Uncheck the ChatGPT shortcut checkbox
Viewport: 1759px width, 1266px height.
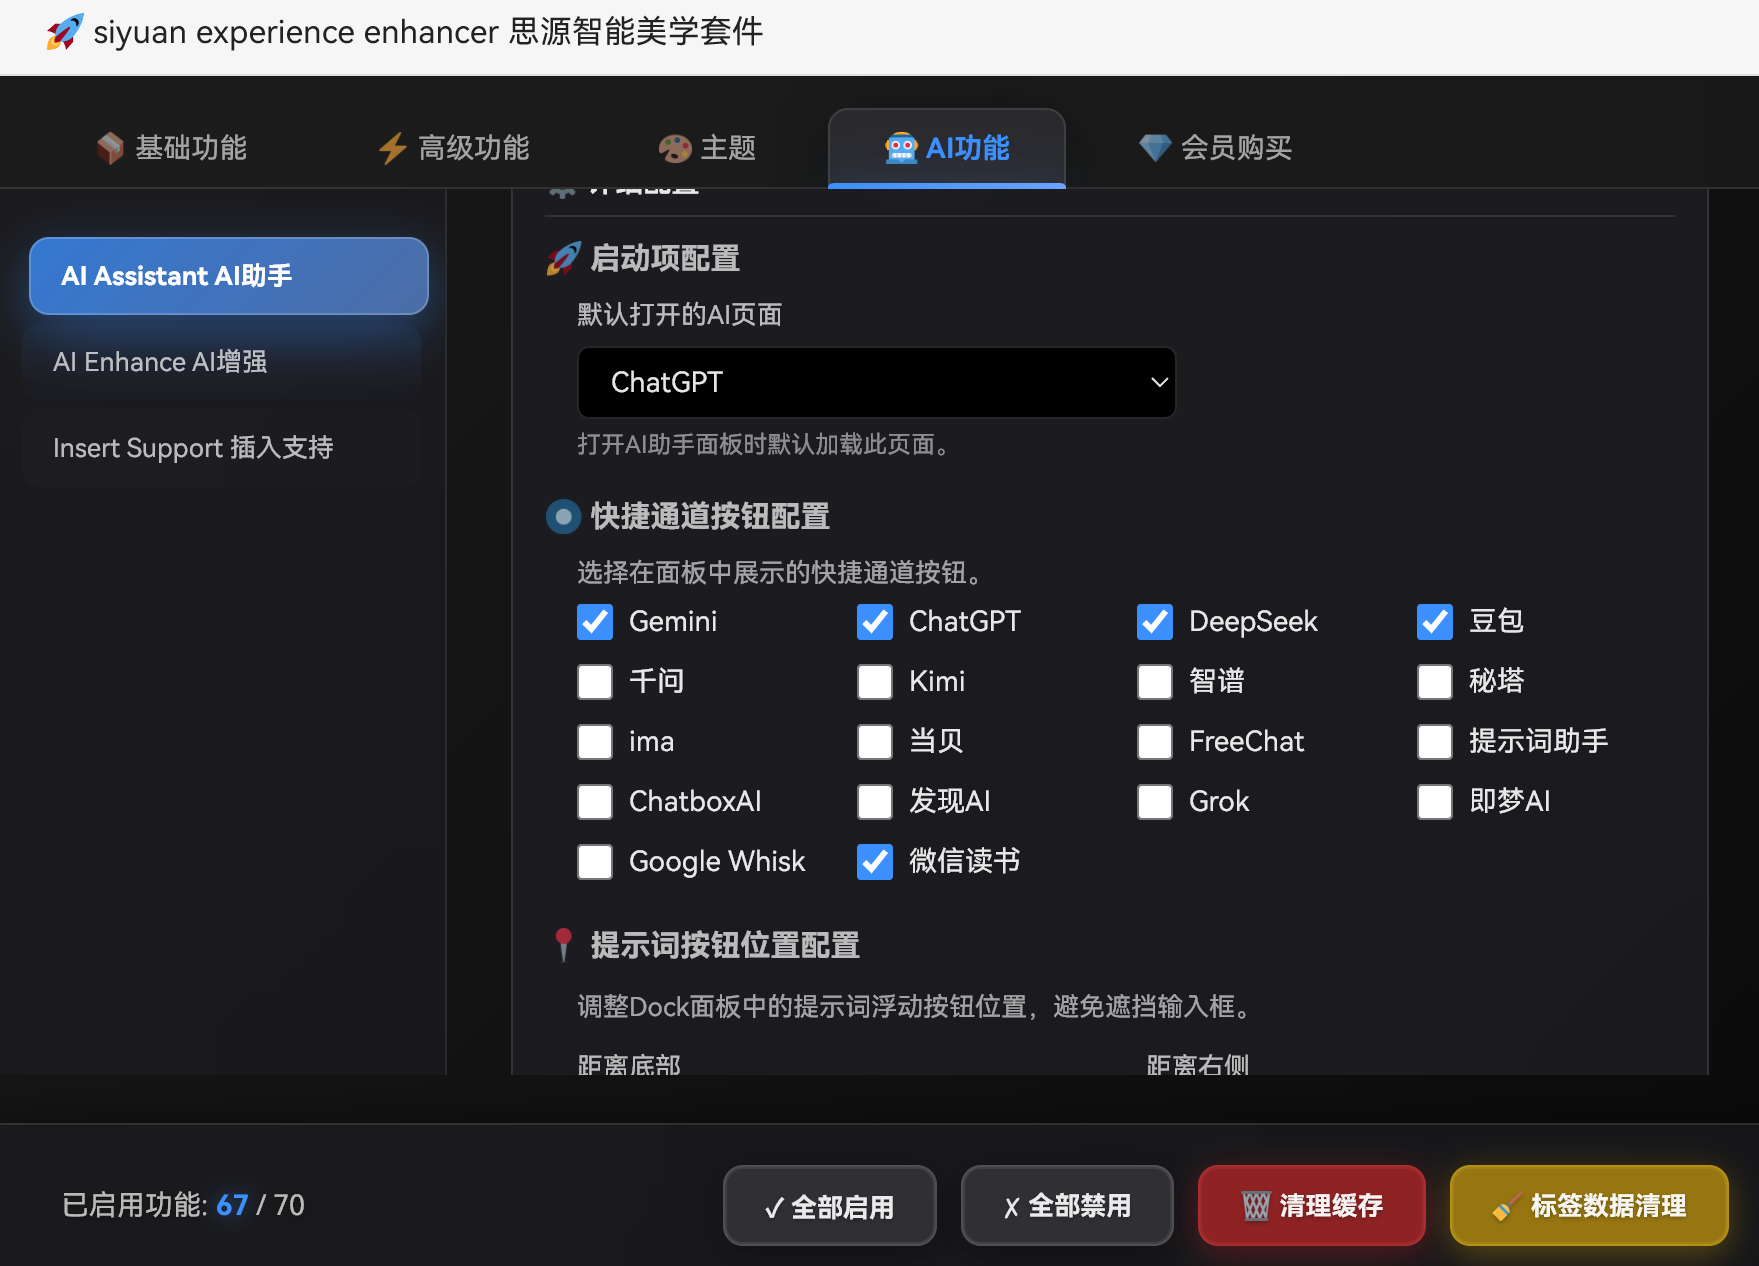[875, 622]
